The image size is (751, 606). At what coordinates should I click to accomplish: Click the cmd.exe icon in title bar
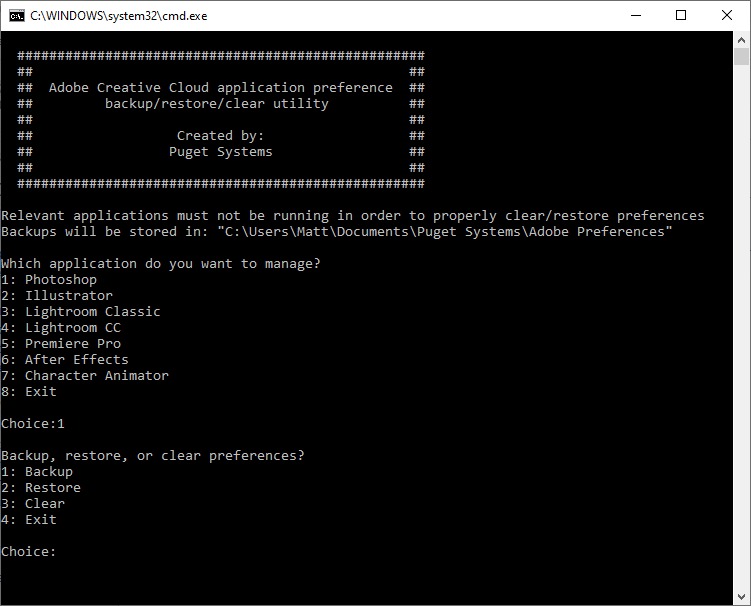pos(17,15)
